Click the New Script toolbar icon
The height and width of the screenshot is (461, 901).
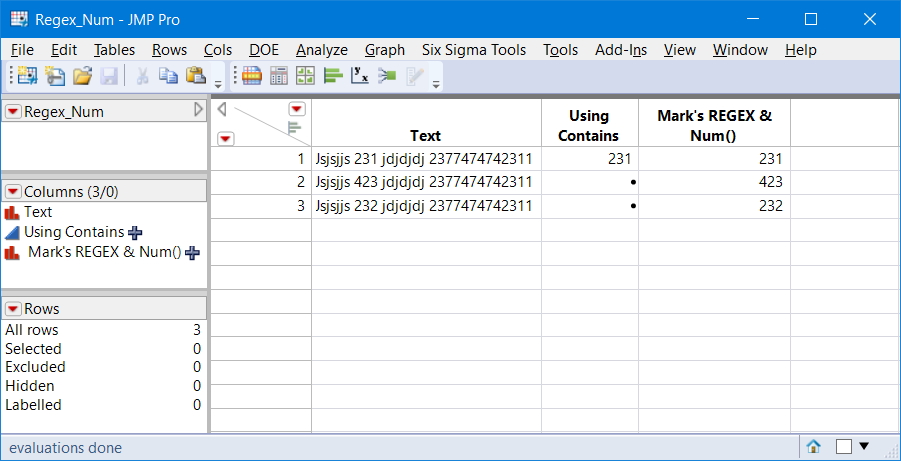55,76
